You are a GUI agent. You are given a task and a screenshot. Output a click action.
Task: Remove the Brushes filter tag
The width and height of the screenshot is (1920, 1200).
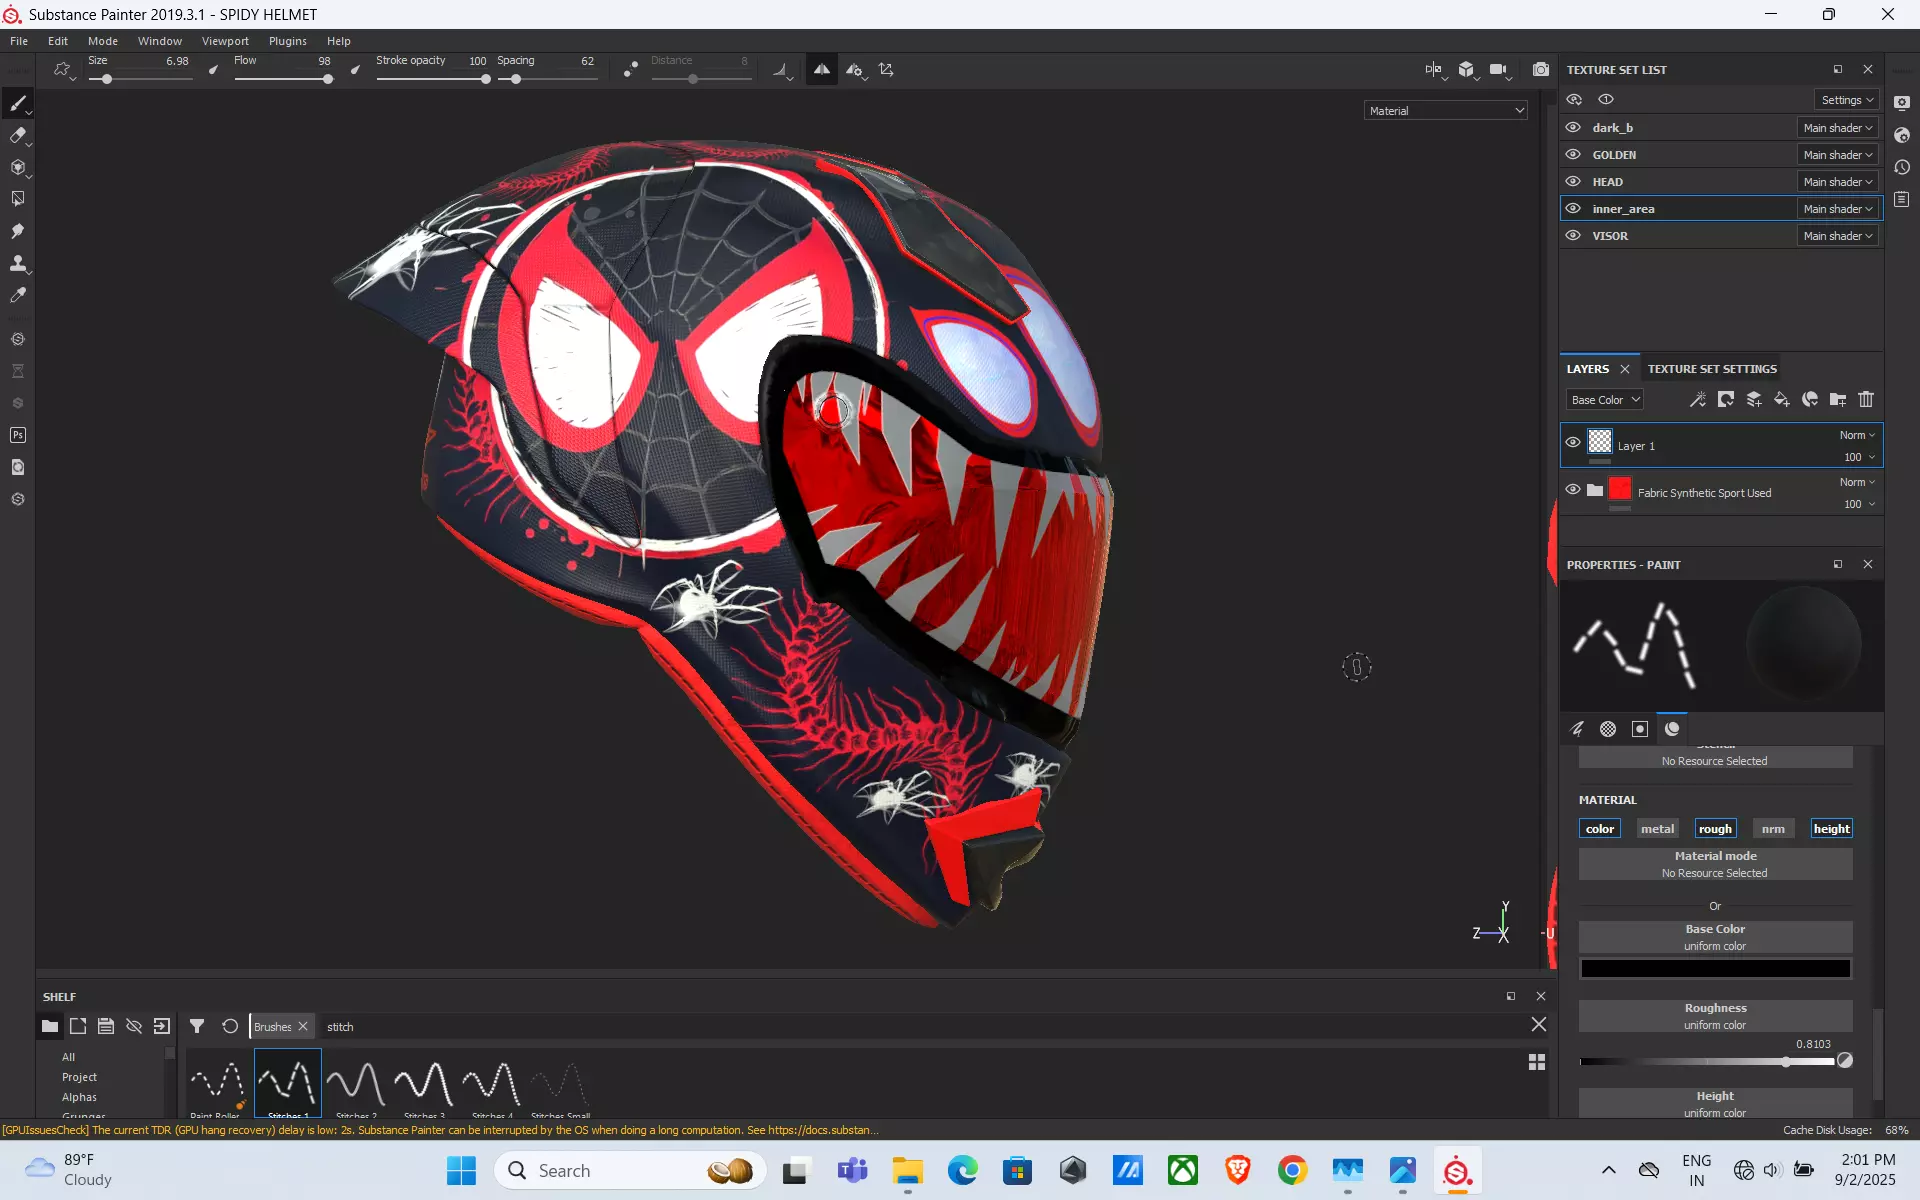(x=303, y=1026)
